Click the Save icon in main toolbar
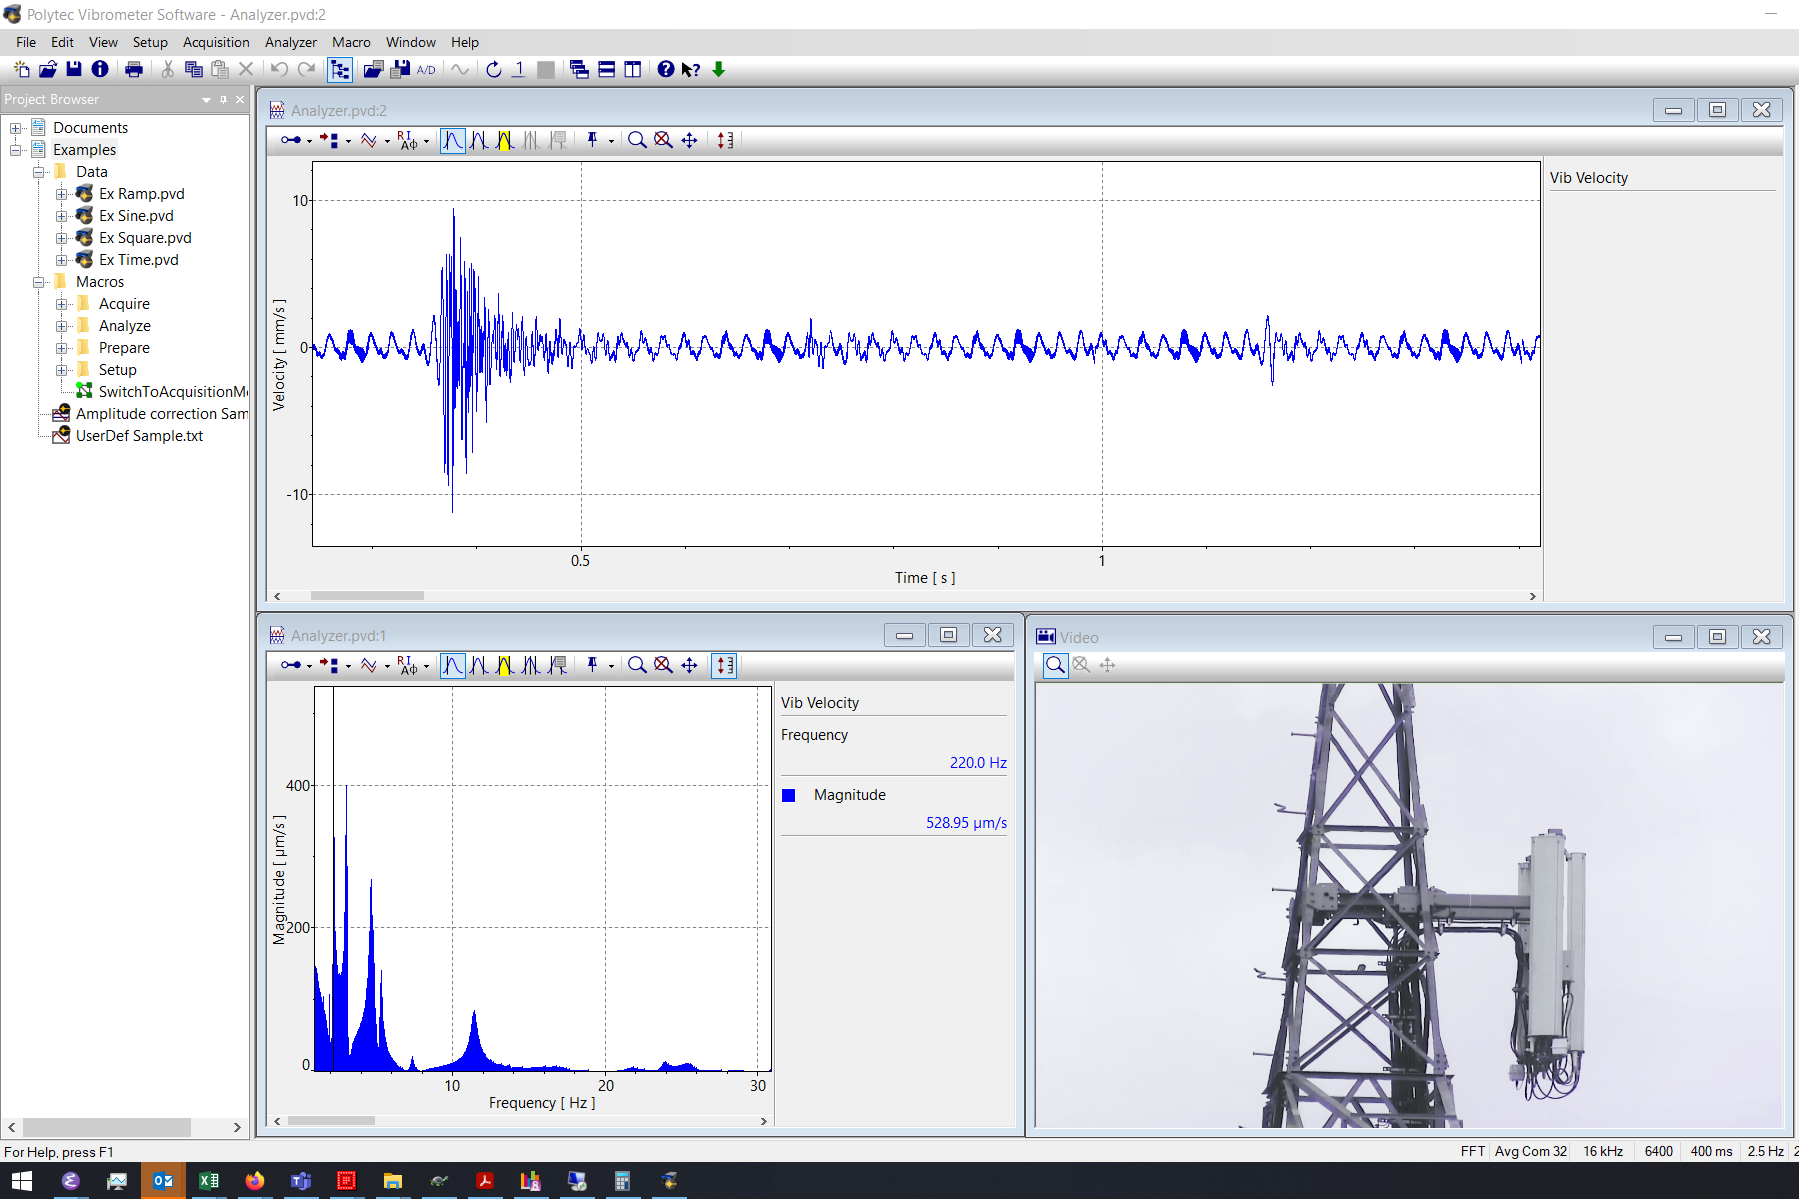The height and width of the screenshot is (1199, 1799). click(x=74, y=69)
